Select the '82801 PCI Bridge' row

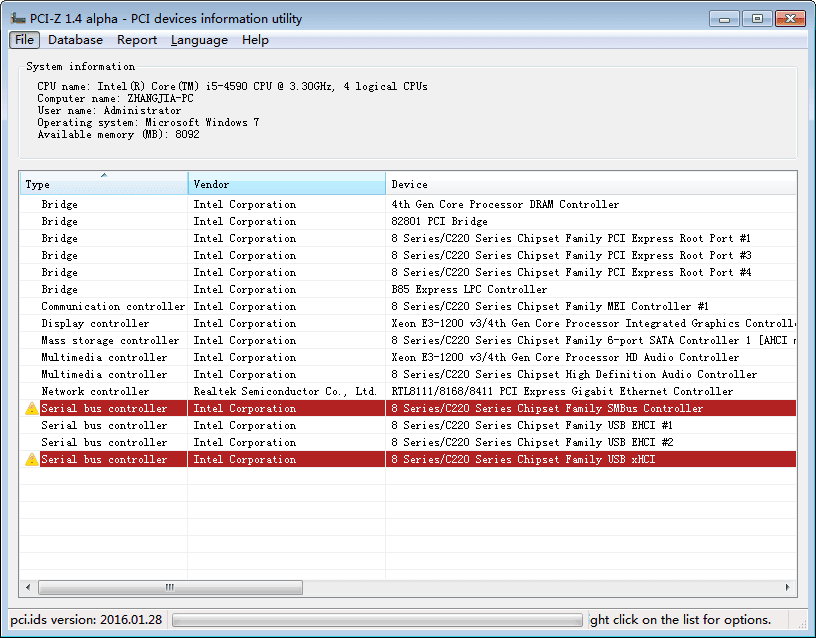tap(408, 222)
